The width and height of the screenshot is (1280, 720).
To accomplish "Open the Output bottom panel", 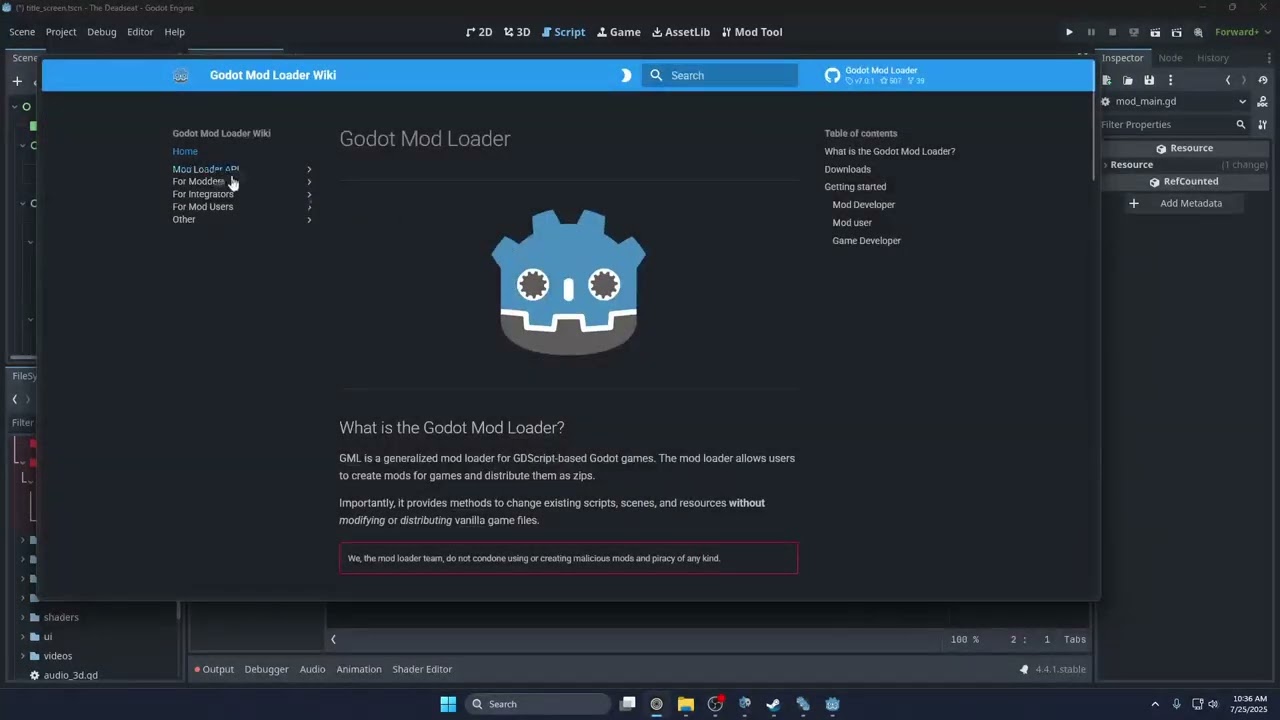I will 214,669.
